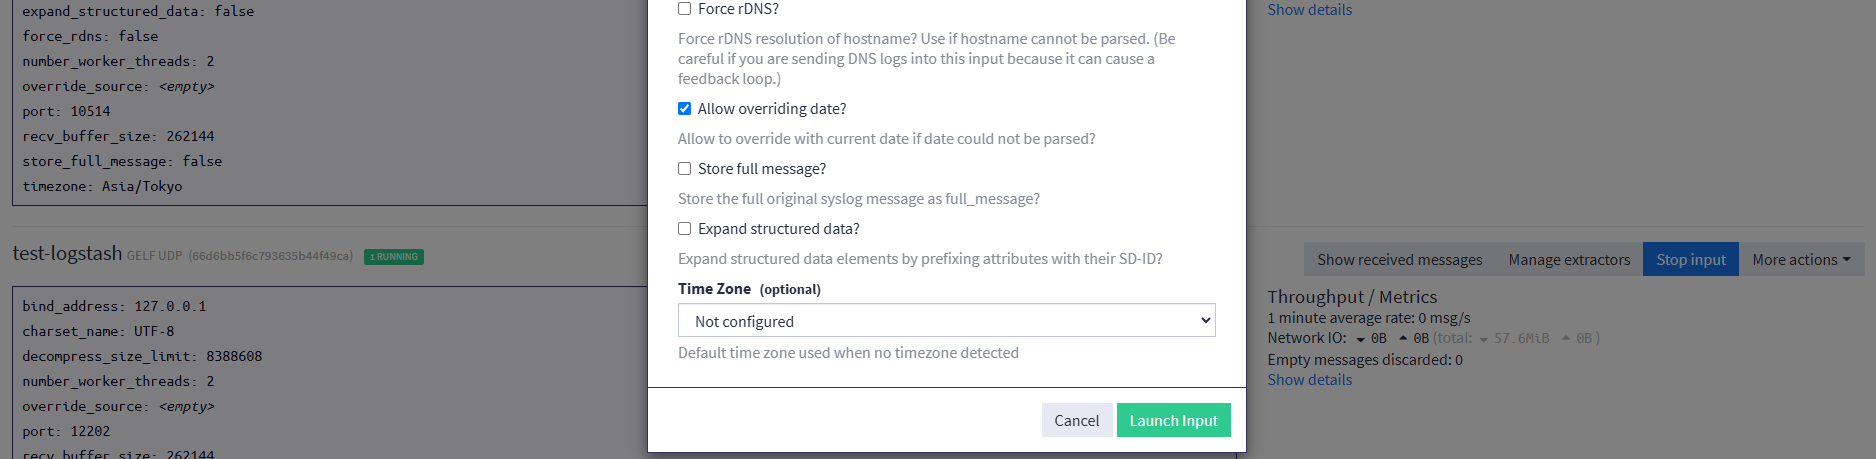Open Manage extractors for test-logstash

click(x=1569, y=260)
